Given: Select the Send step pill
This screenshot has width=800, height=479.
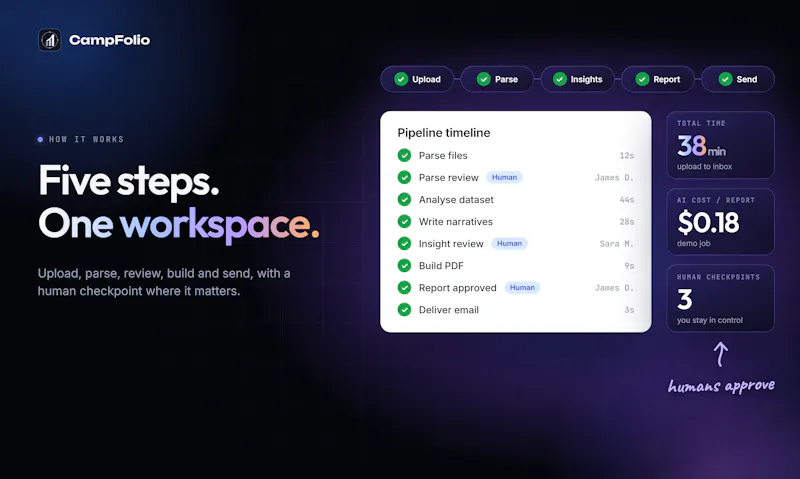Looking at the screenshot, I should (x=738, y=79).
